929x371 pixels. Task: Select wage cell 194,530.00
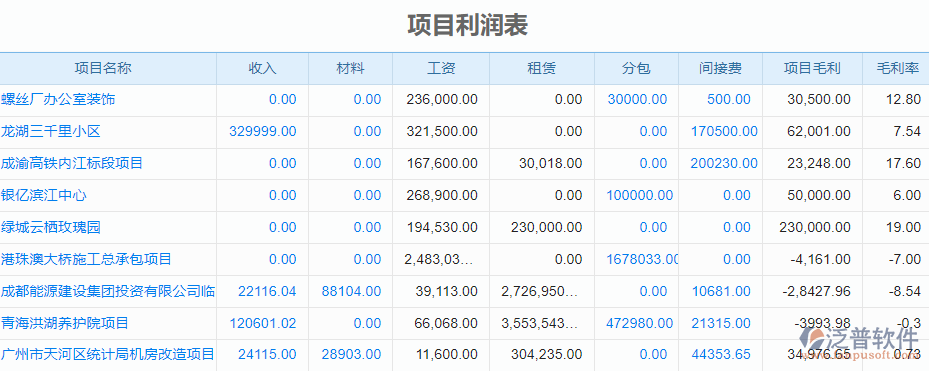click(x=442, y=228)
